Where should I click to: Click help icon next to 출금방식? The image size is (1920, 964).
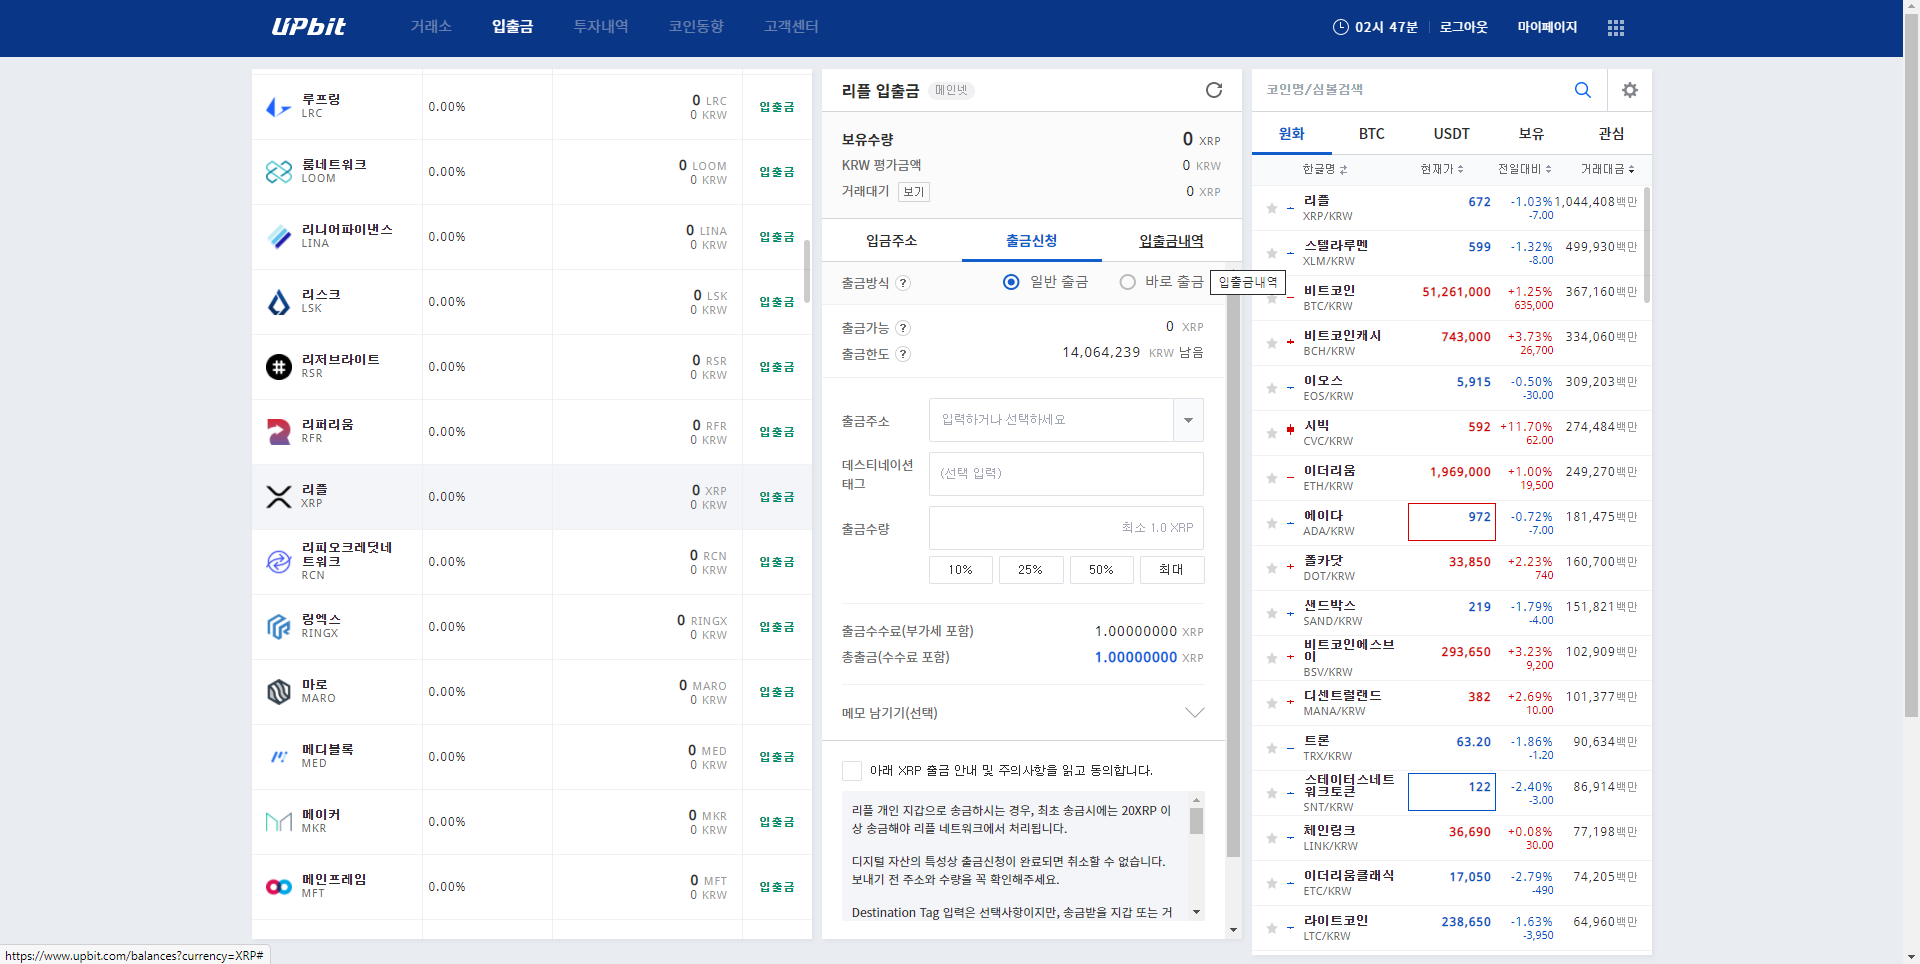(903, 283)
